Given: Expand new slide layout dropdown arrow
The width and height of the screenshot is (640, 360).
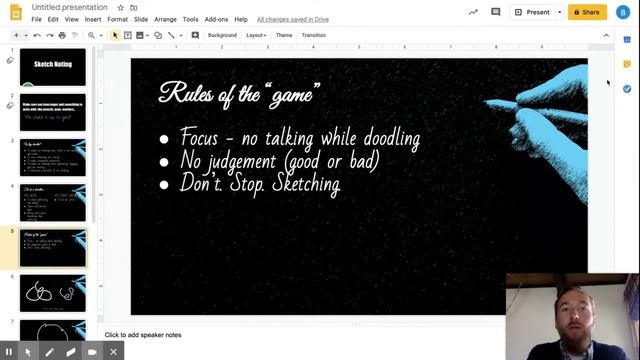Looking at the screenshot, I should (26, 36).
